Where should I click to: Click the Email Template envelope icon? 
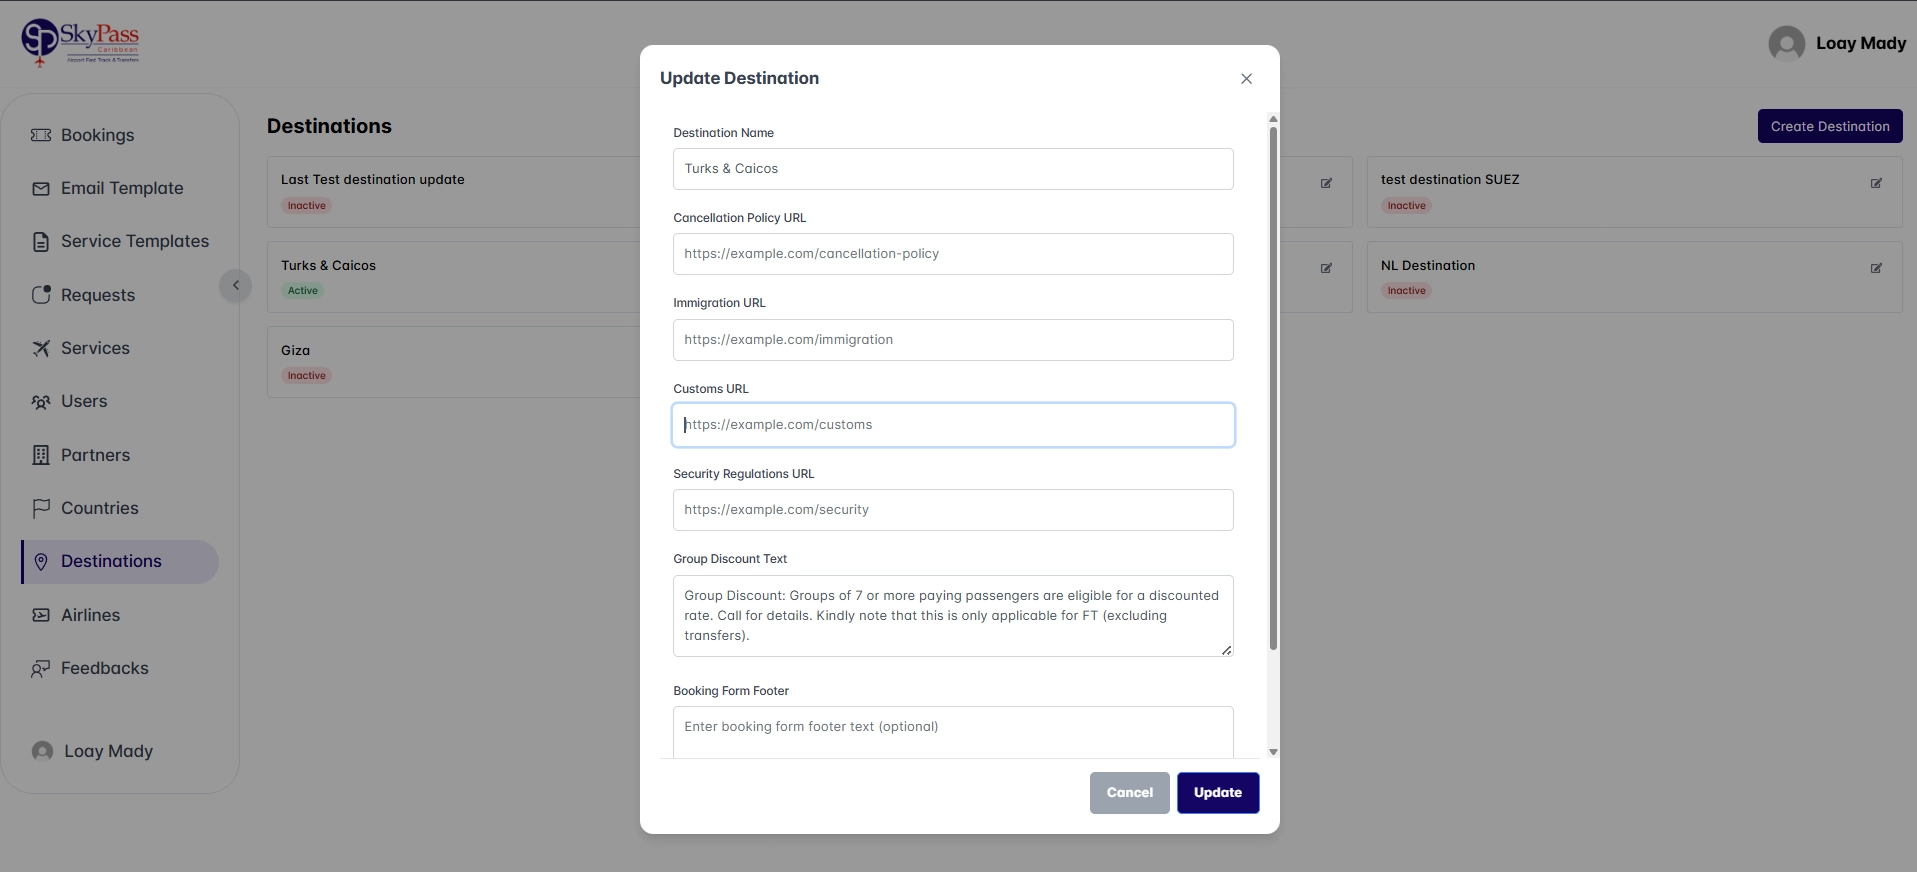pos(41,188)
